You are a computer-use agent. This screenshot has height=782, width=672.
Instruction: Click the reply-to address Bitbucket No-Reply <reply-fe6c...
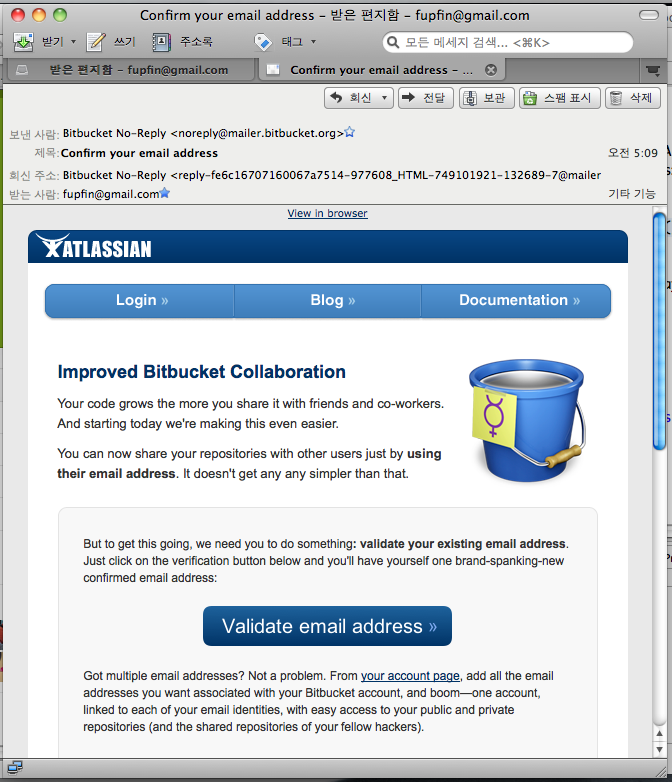pyautogui.click(x=332, y=175)
